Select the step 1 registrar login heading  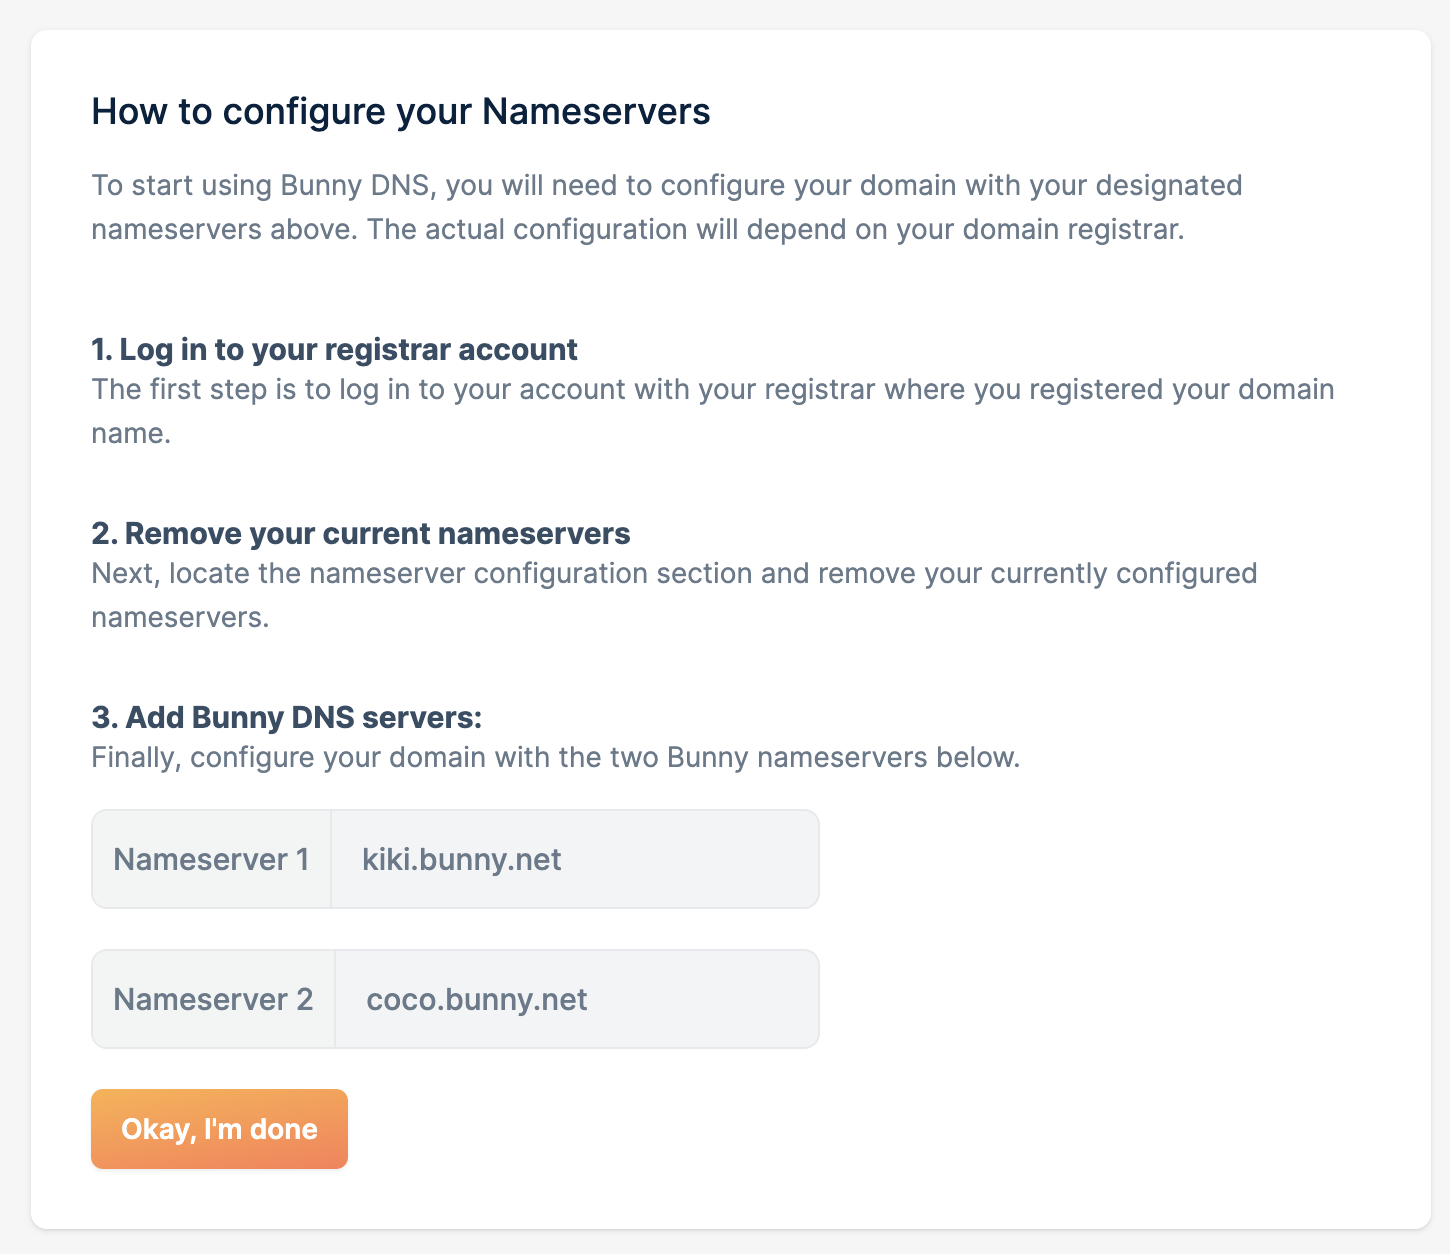point(334,349)
